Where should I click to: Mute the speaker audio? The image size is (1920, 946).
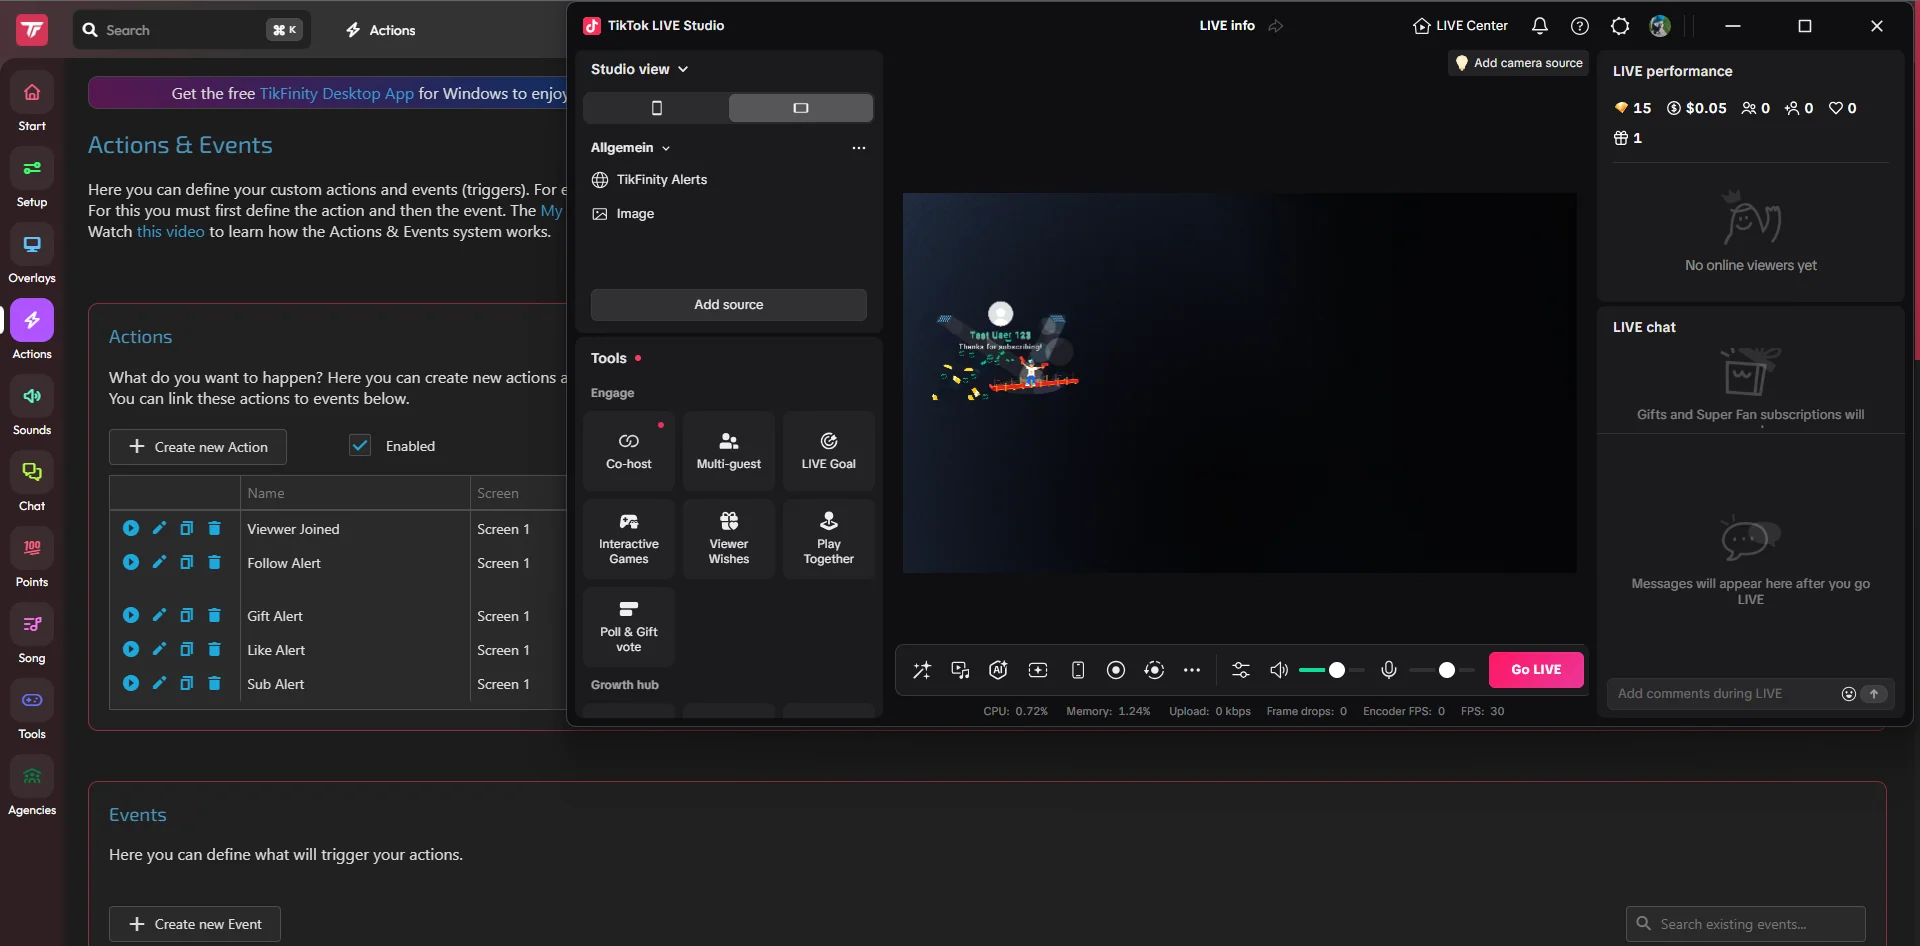[1279, 670]
